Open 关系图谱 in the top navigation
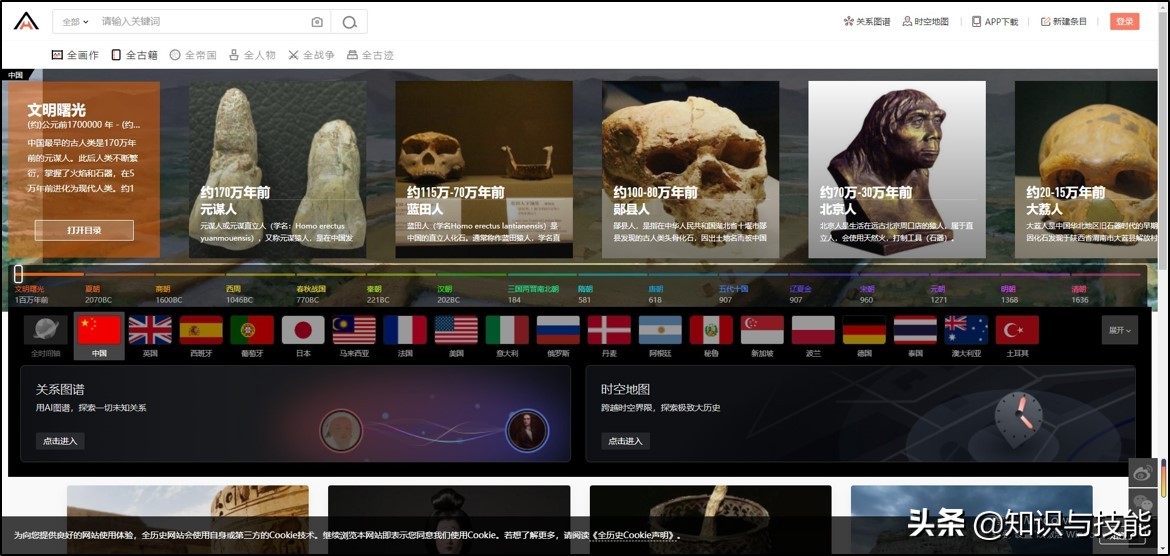The image size is (1170, 556). click(x=867, y=22)
